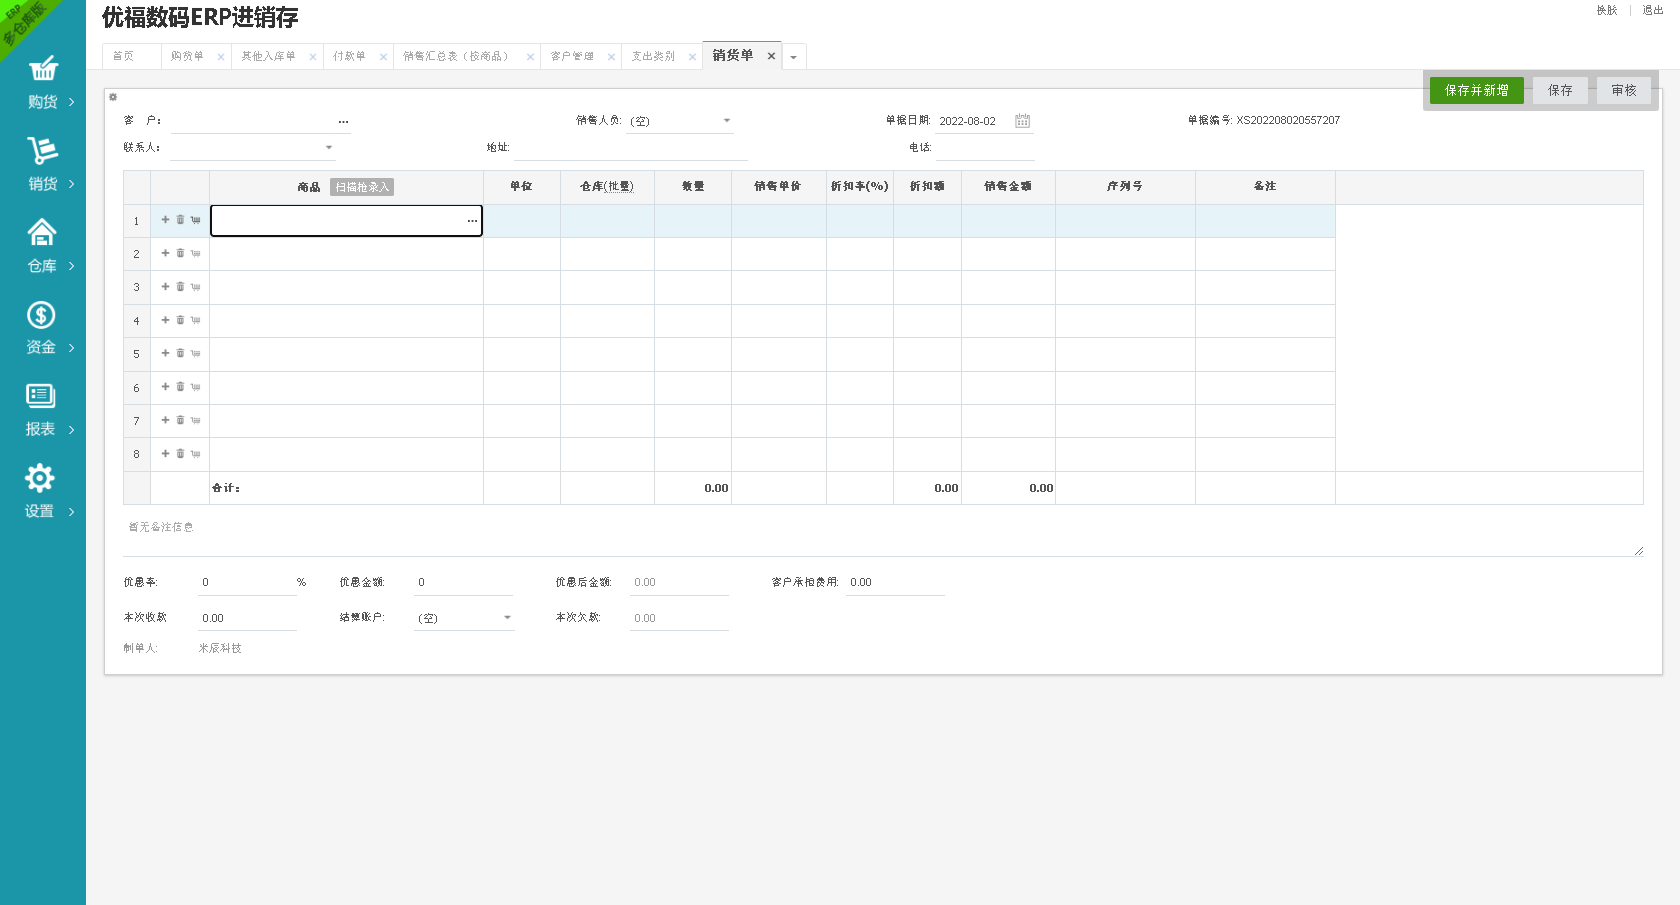The height and width of the screenshot is (905, 1680).
Task: Open the date picker calendar icon
Action: tap(1022, 121)
